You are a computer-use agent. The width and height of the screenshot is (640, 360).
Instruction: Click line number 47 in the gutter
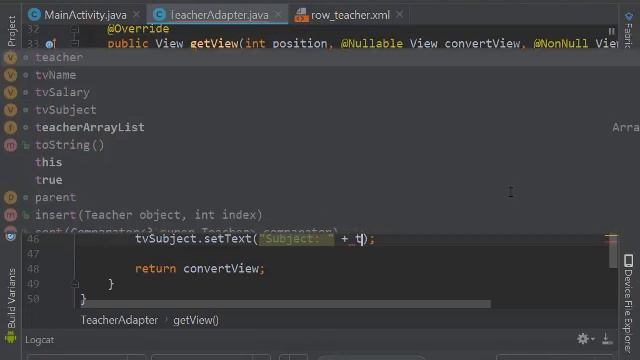coord(33,254)
